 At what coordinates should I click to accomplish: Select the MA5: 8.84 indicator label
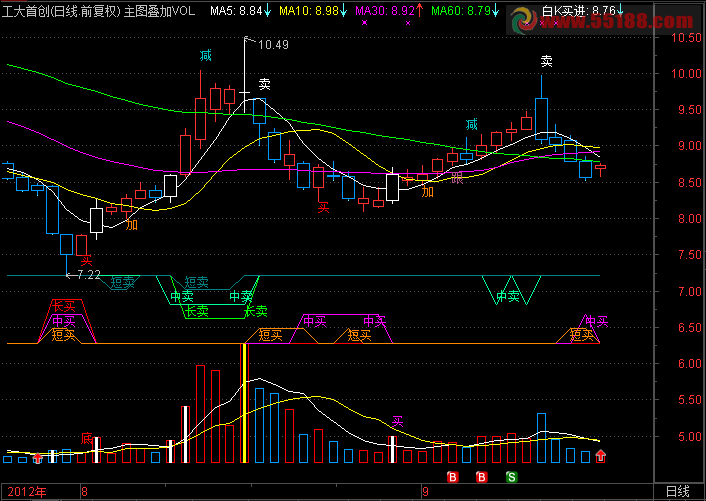pyautogui.click(x=236, y=10)
